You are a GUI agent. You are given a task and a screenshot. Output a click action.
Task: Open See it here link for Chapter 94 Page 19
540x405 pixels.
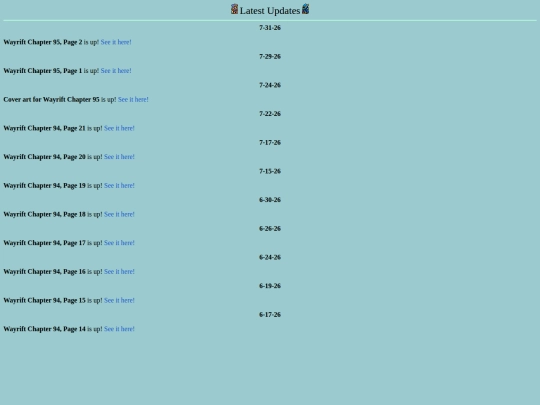tap(119, 186)
